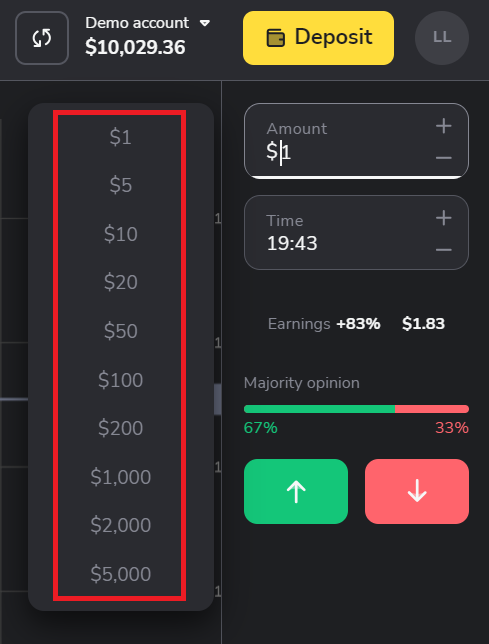The height and width of the screenshot is (644, 489).
Task: Increase Time with the plus icon
Action: click(443, 218)
